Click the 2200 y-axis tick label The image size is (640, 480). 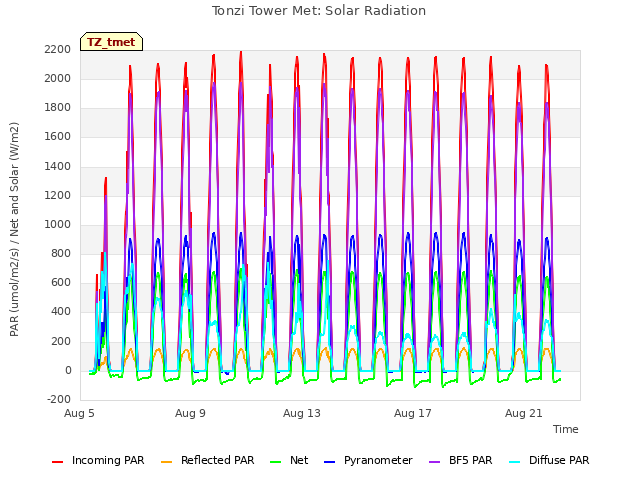click(x=58, y=49)
